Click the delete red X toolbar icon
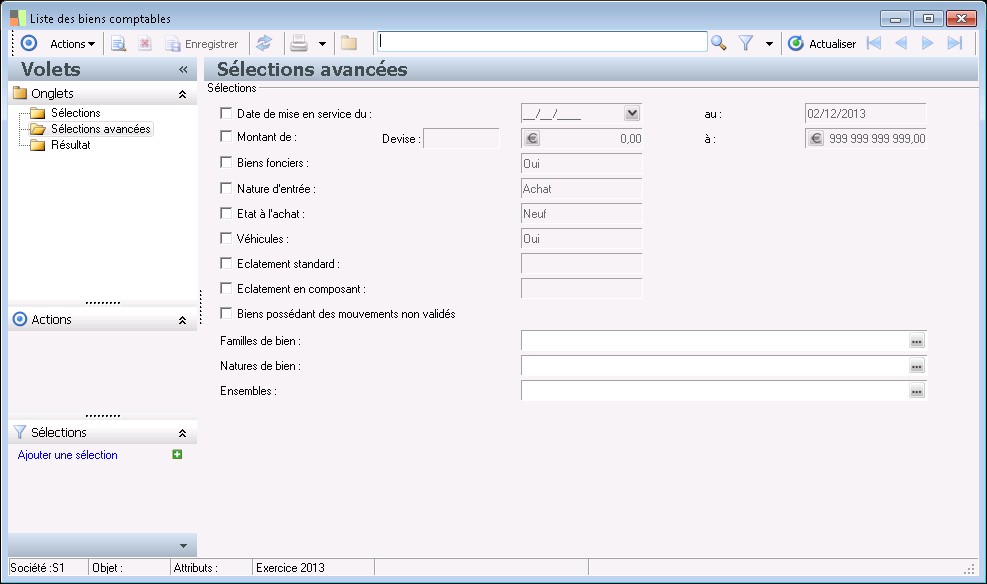The height and width of the screenshot is (584, 987). [145, 43]
